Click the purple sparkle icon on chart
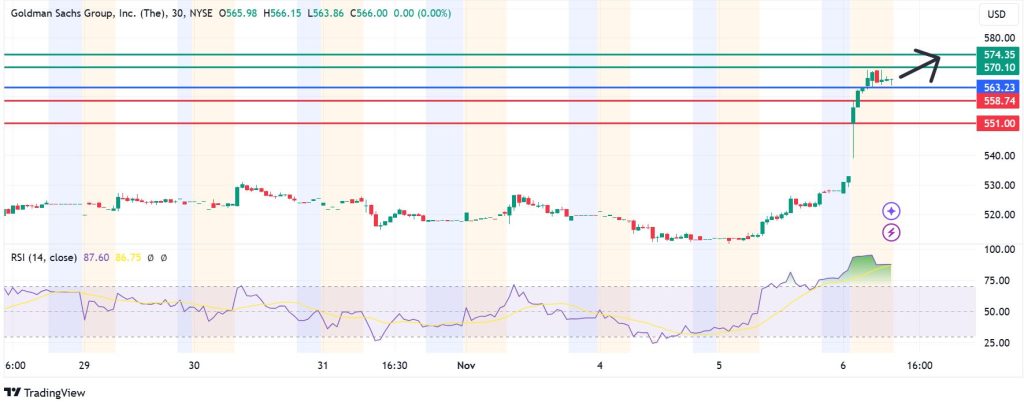Viewport: 1024px width, 406px height. coord(891,211)
